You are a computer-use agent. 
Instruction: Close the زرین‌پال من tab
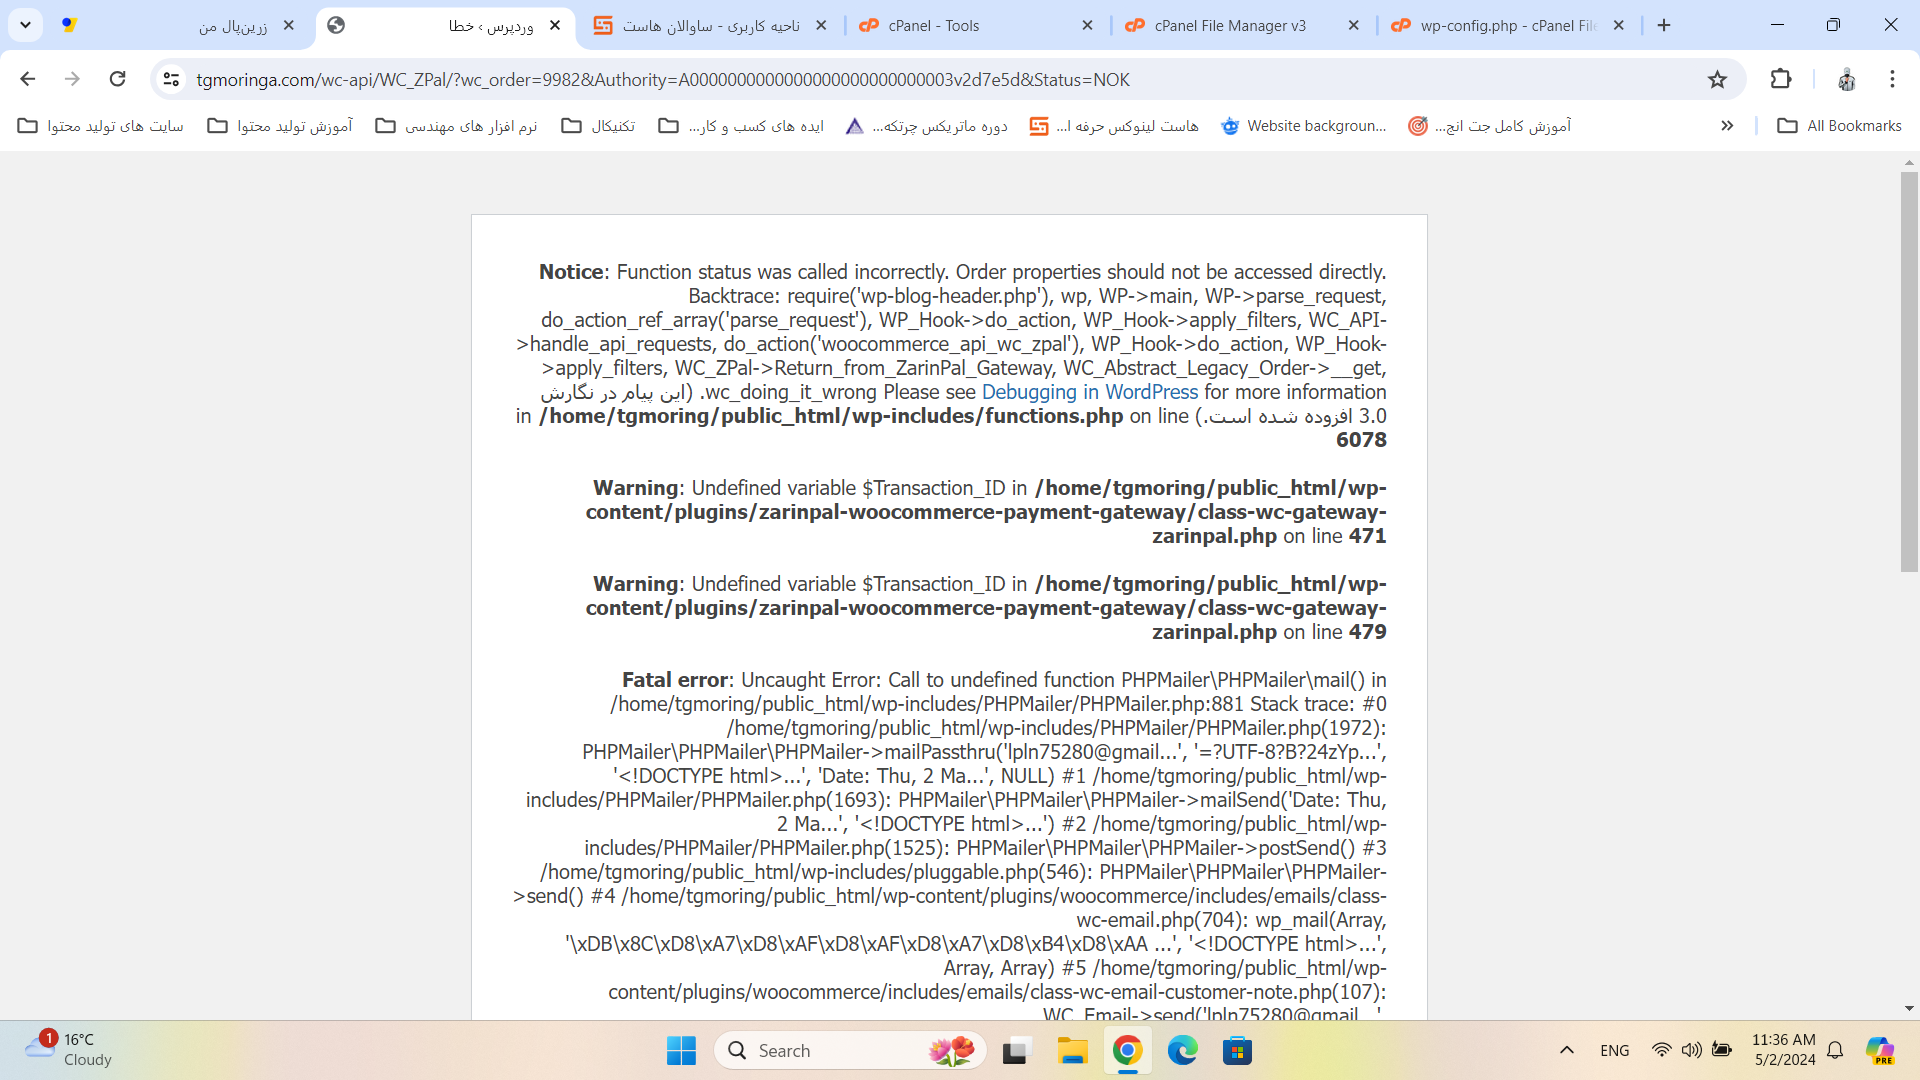click(289, 26)
